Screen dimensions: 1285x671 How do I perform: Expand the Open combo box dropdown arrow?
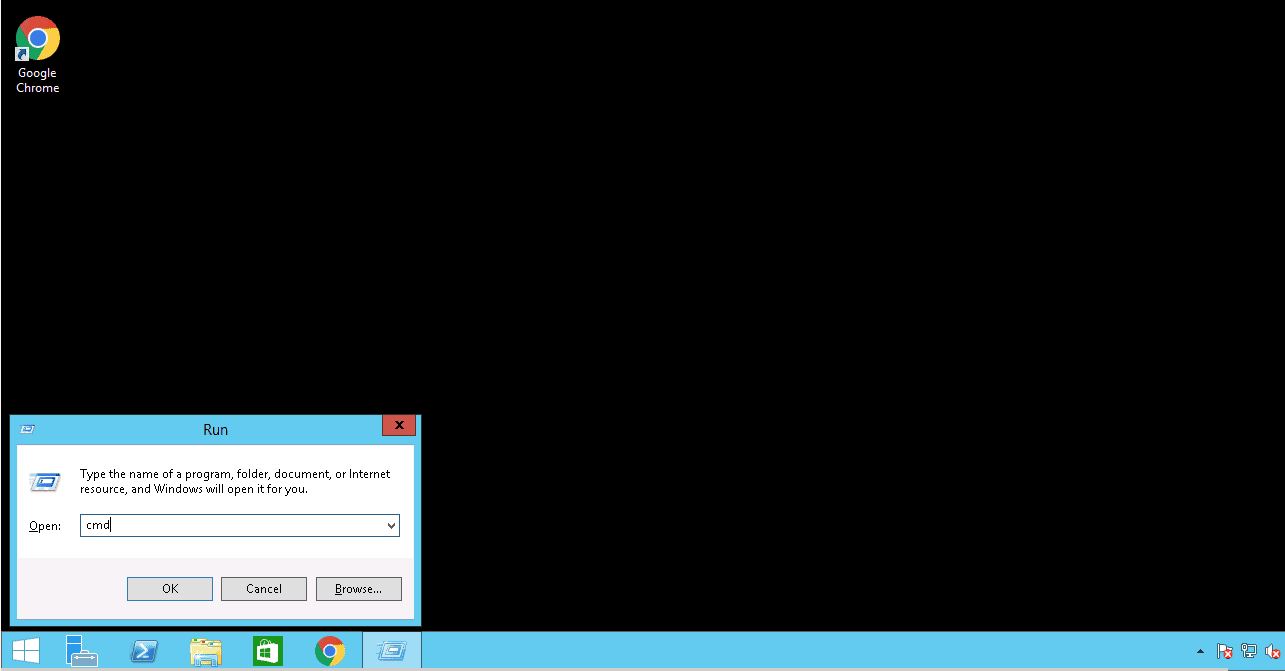[x=391, y=525]
